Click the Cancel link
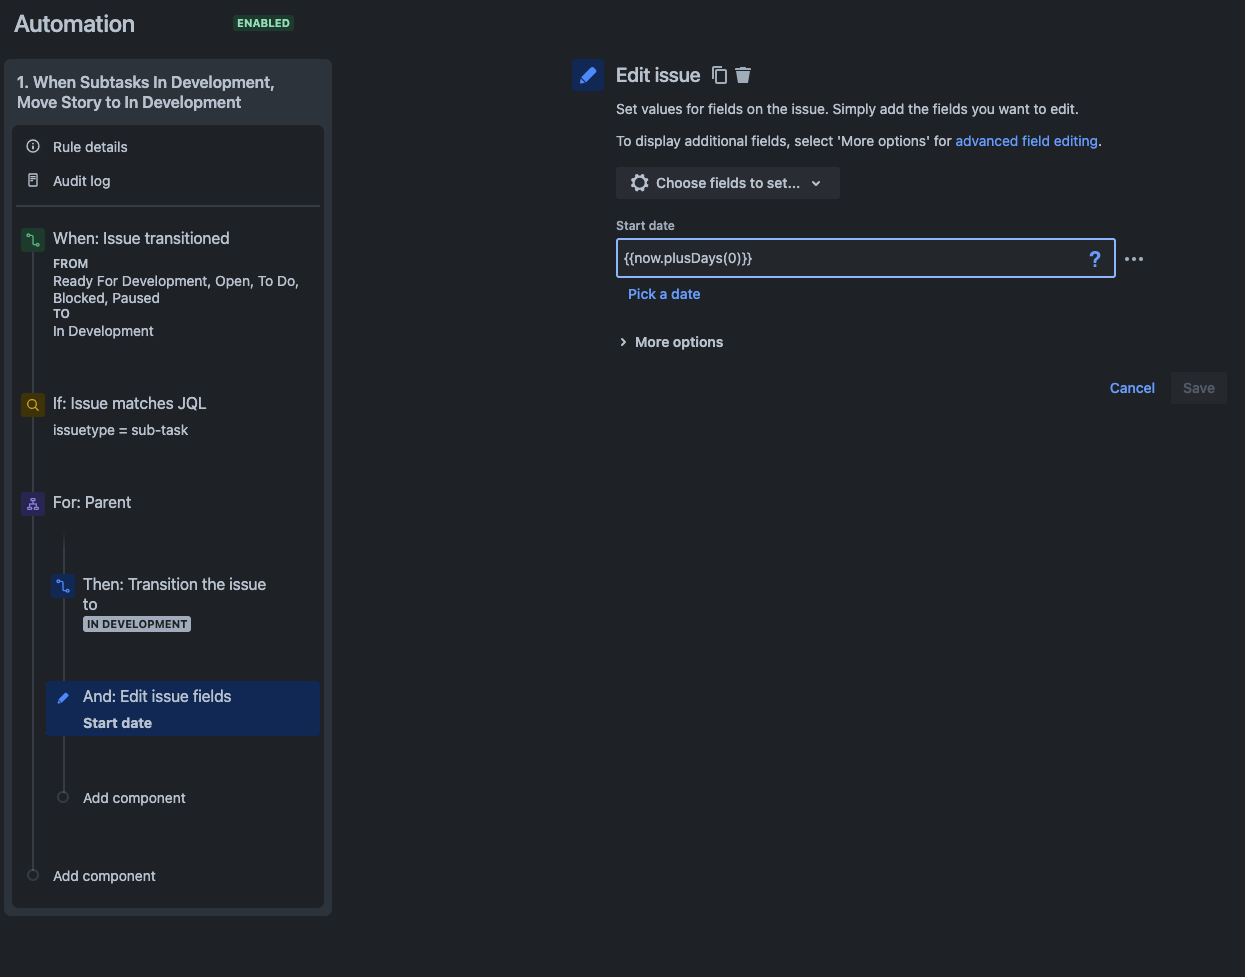1245x977 pixels. pyautogui.click(x=1132, y=388)
